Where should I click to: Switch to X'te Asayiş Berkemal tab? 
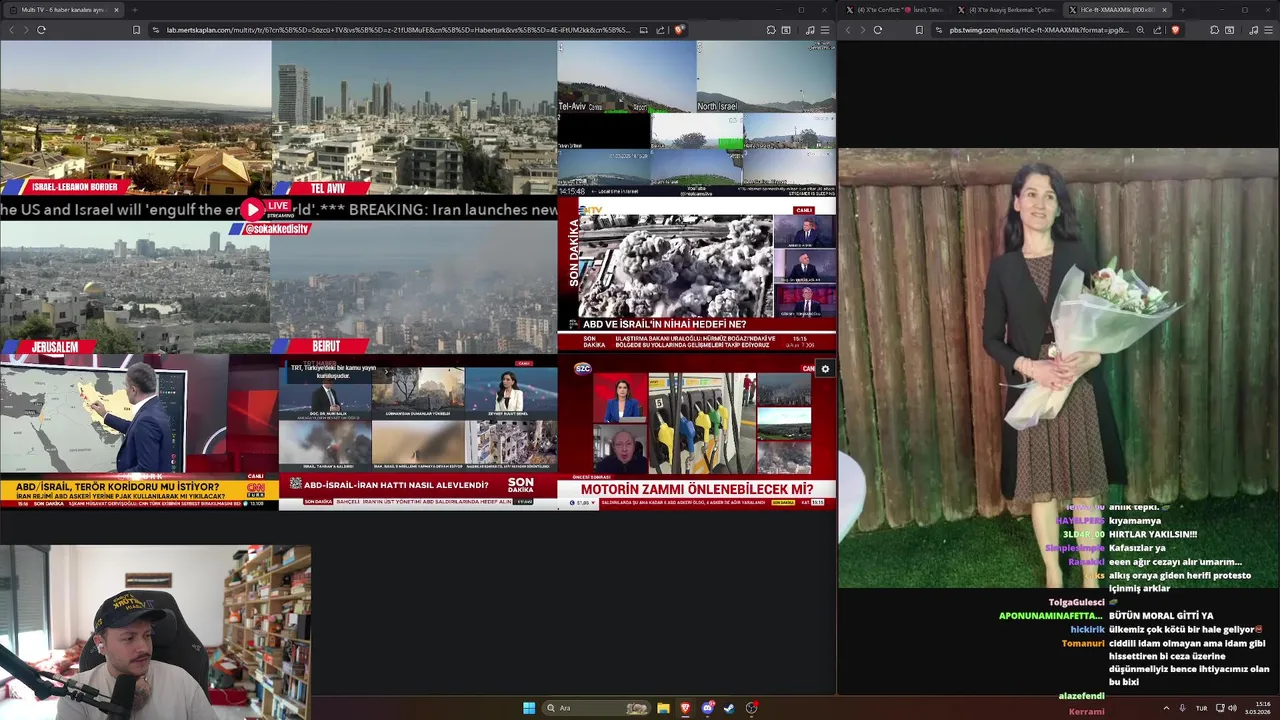point(1006,10)
